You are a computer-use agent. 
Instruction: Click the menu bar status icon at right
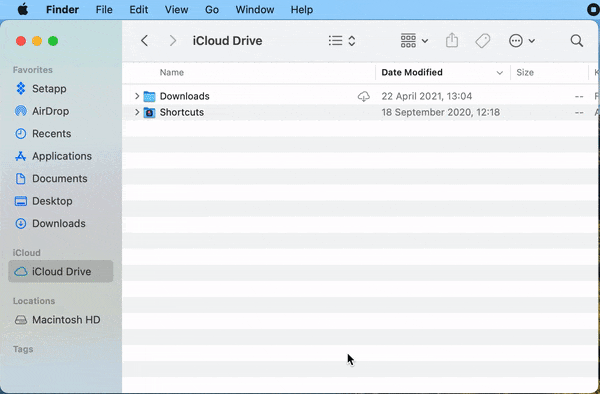coord(593,10)
